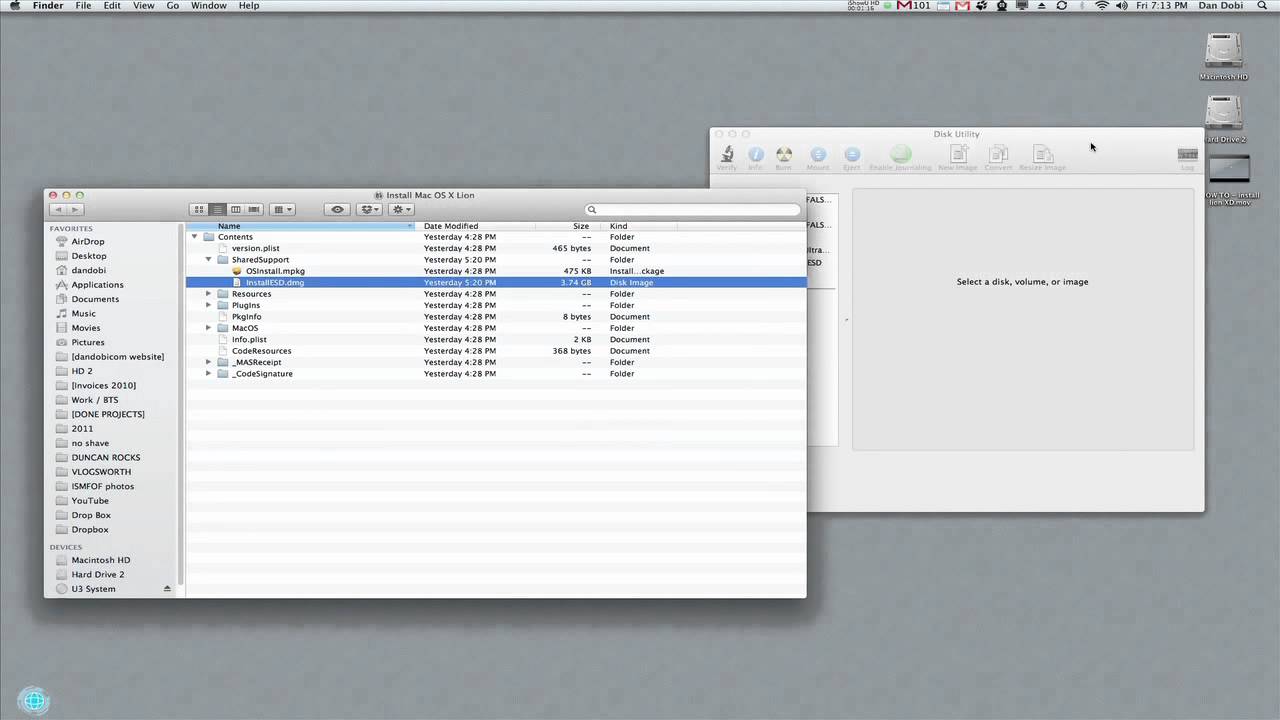Open the Go menu
Screen dimensions: 1280x720
[173, 6]
